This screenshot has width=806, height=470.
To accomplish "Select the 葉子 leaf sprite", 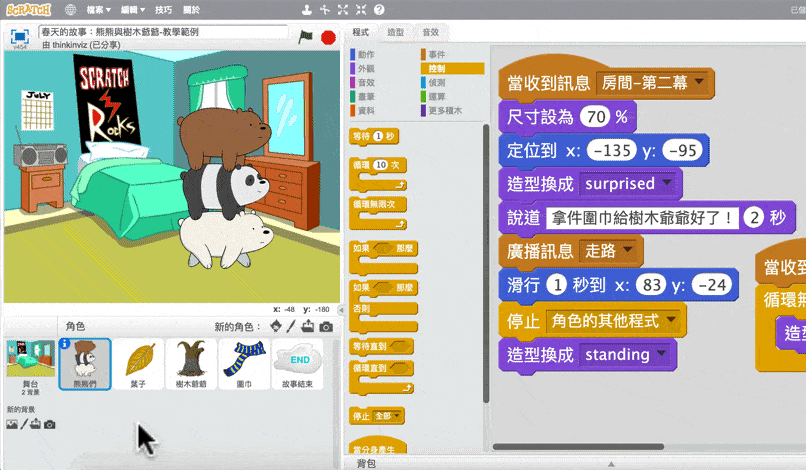I will pyautogui.click(x=138, y=364).
